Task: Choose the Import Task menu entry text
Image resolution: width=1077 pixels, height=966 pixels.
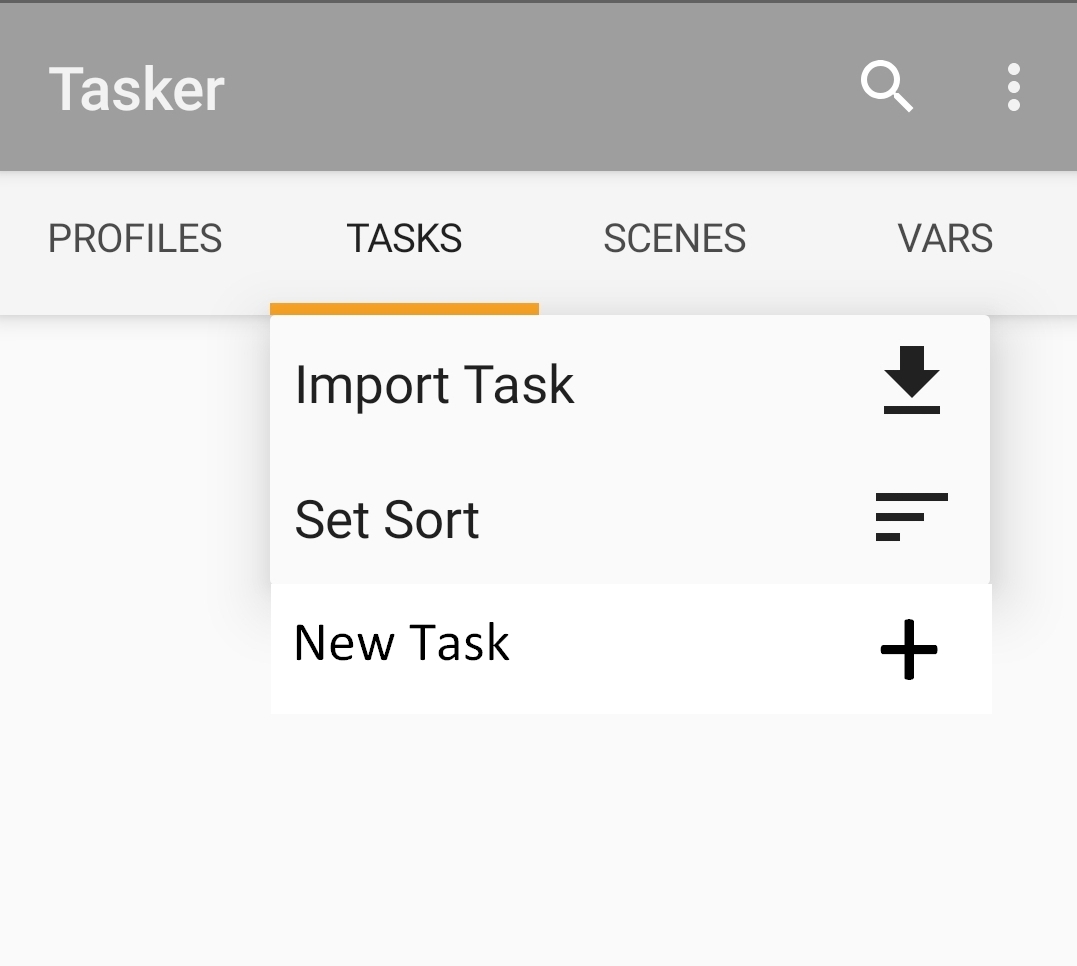Action: coord(434,385)
